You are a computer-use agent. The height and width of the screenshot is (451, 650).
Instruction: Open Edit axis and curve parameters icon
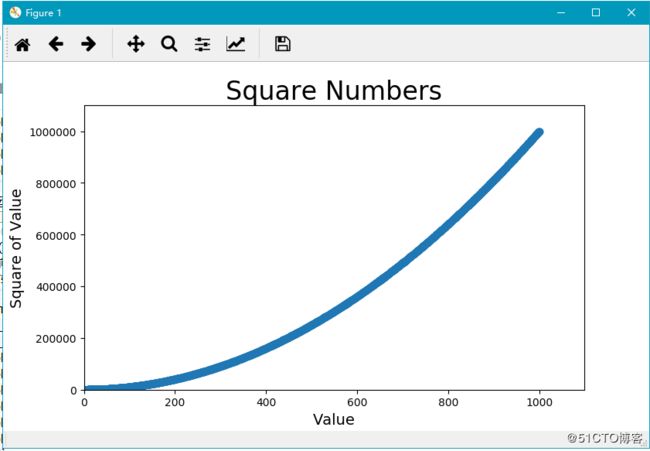(235, 44)
